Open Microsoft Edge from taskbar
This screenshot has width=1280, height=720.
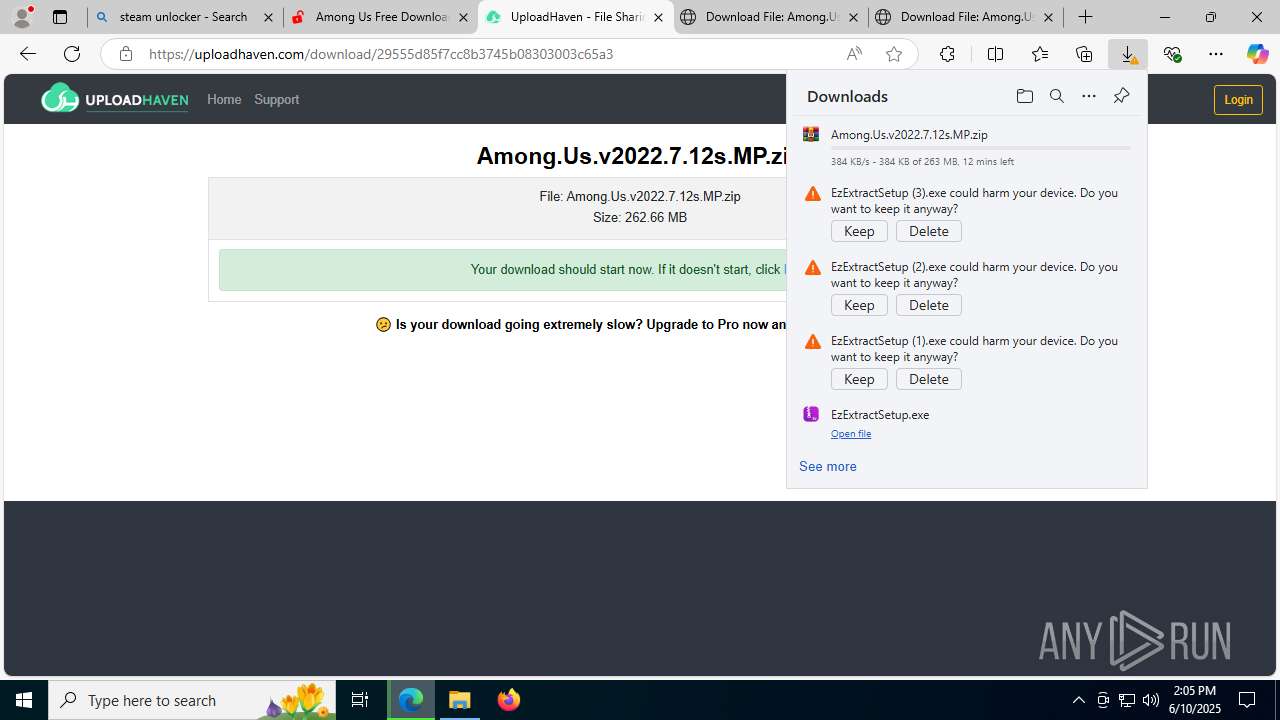(x=411, y=700)
